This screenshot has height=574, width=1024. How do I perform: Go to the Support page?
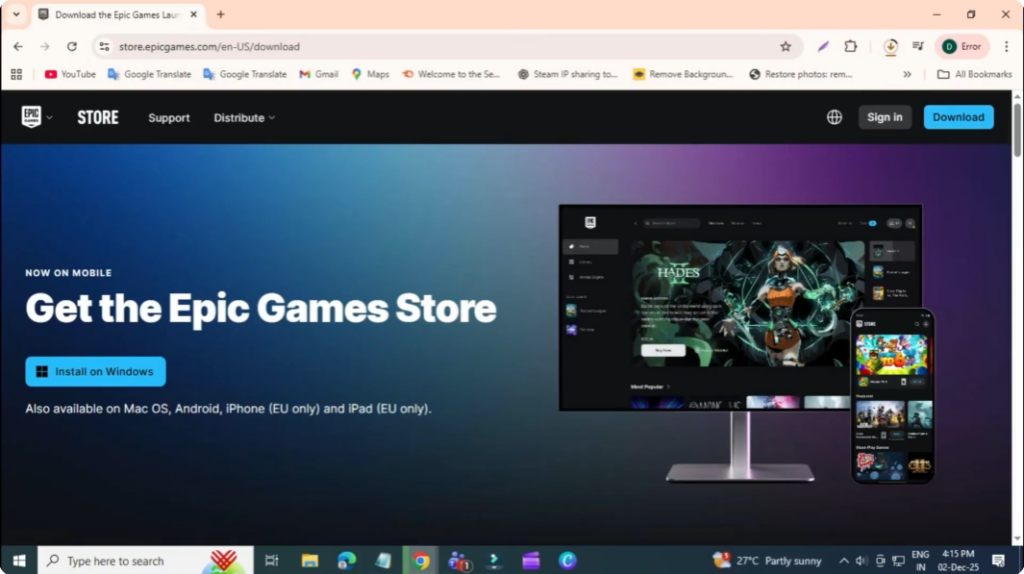click(x=168, y=118)
